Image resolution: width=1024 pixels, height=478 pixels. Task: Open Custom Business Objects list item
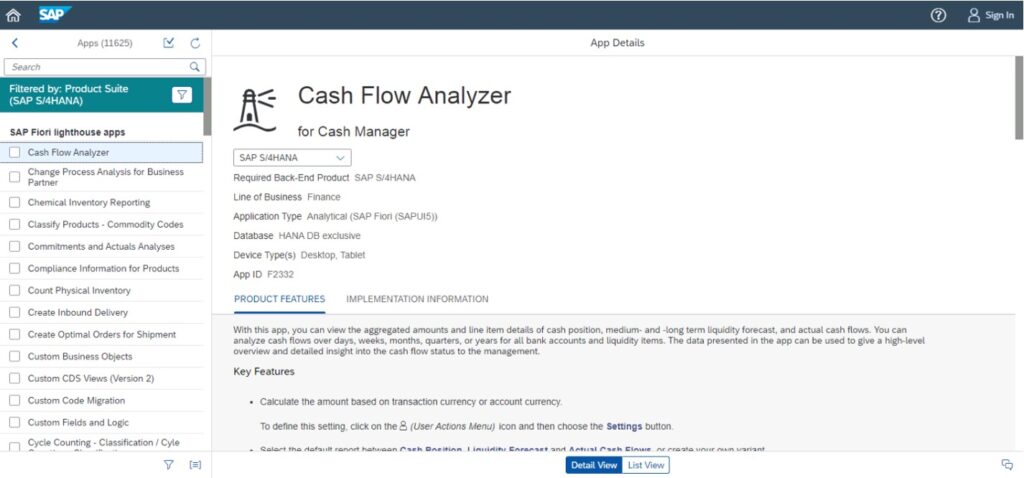tap(80, 357)
